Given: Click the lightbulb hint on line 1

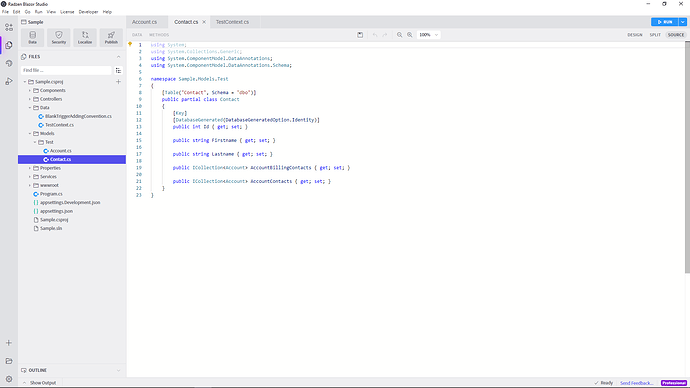Looking at the screenshot, I should pos(130,44).
